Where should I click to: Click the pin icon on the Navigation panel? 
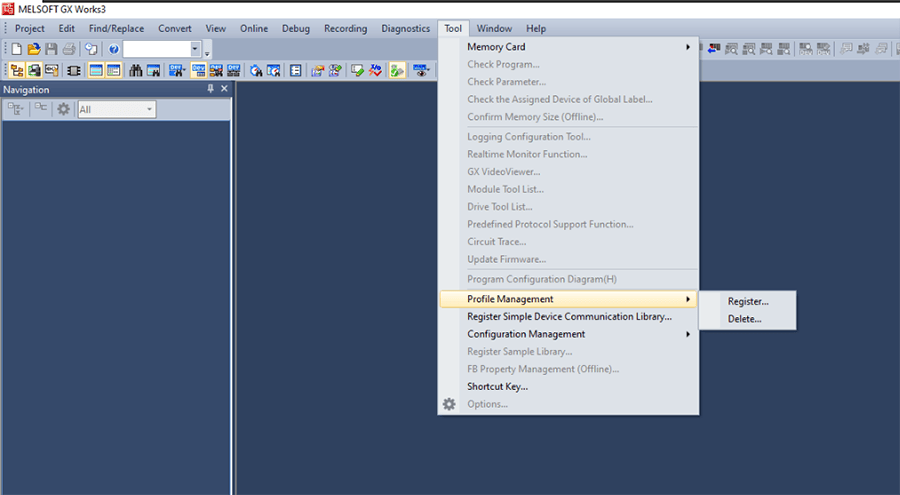[210, 89]
